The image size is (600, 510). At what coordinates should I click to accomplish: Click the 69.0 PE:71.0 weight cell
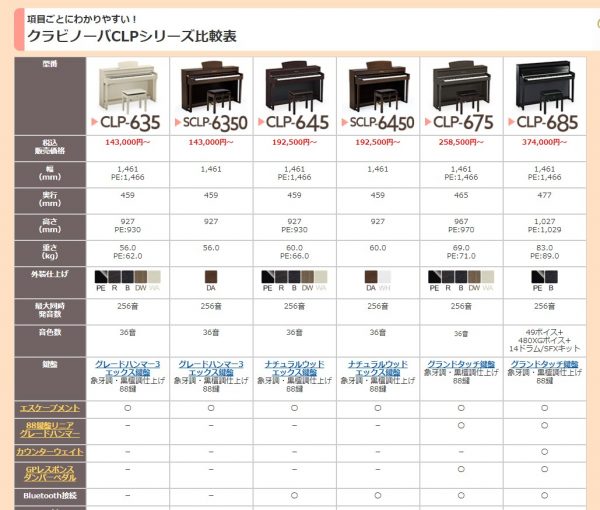pyautogui.click(x=461, y=252)
